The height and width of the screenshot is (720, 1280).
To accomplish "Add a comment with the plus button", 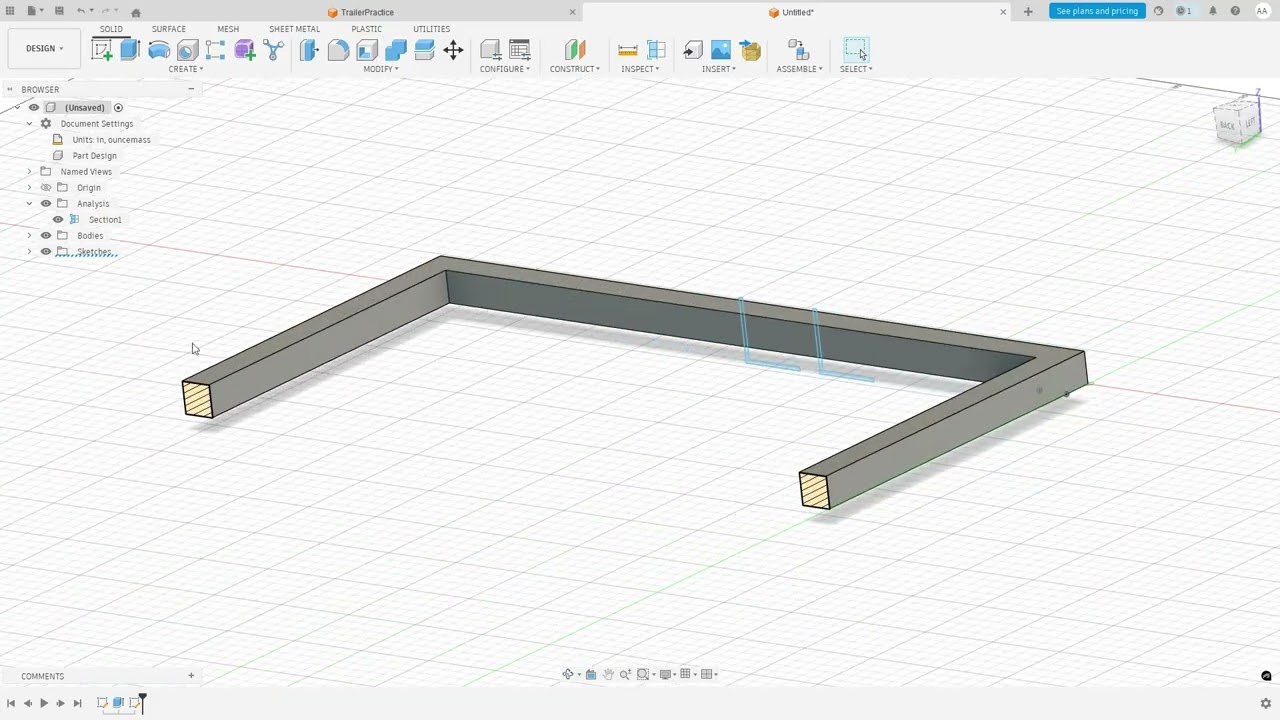I will (x=191, y=676).
